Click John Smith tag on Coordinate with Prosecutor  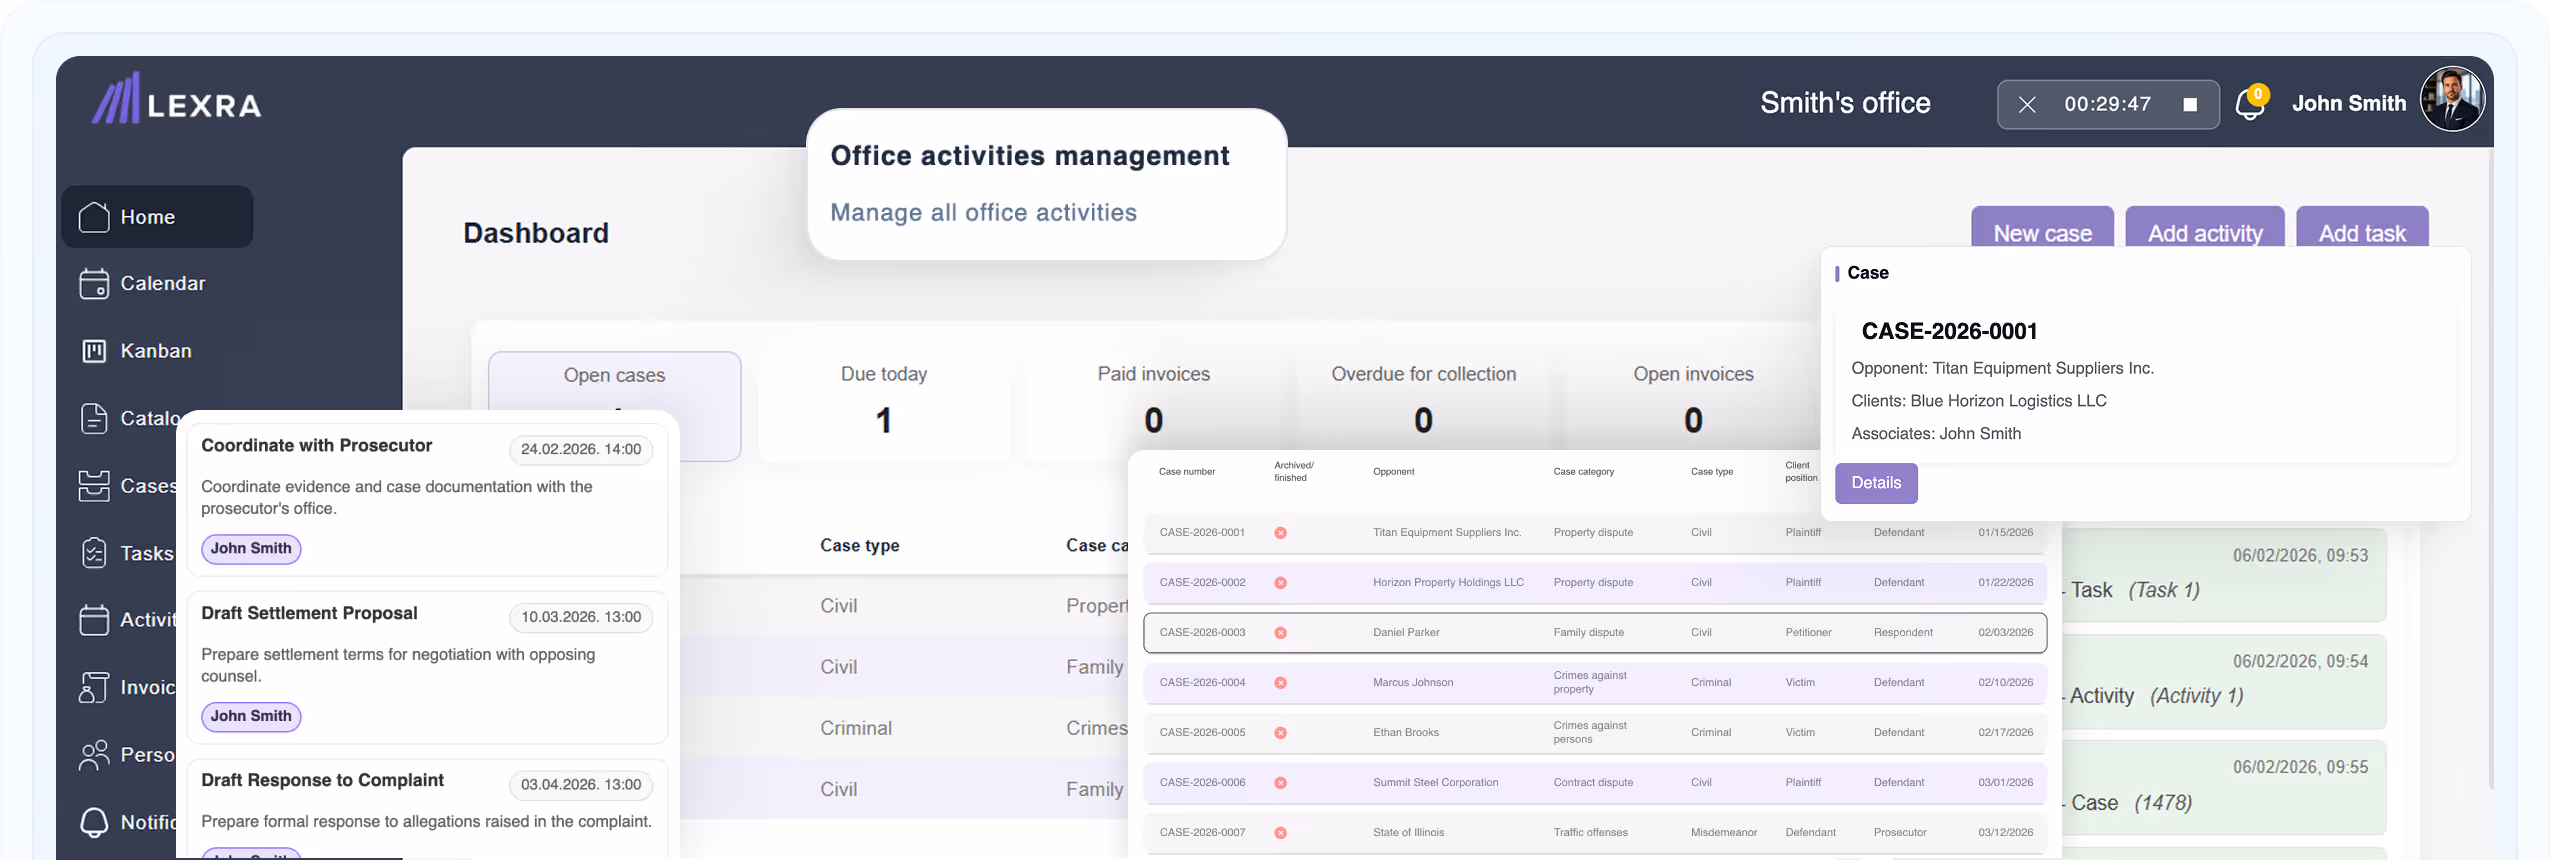point(251,549)
